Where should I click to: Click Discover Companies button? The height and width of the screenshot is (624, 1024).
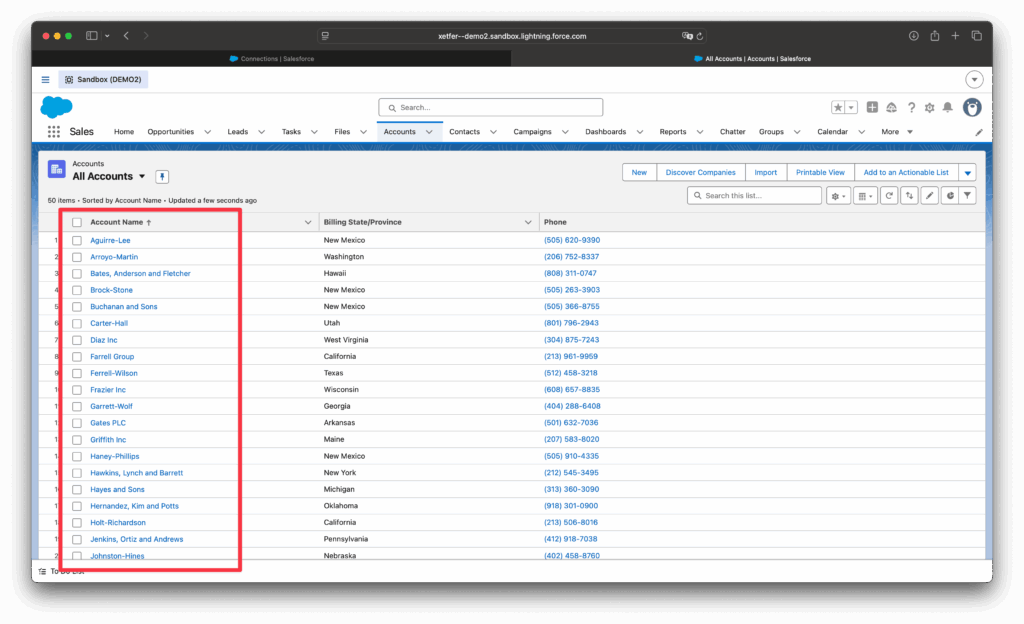[700, 173]
